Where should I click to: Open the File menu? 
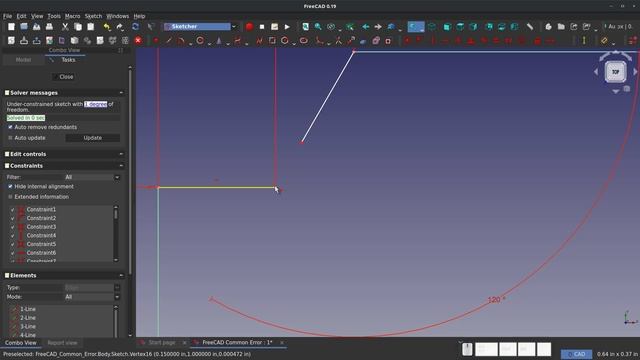(x=7, y=16)
